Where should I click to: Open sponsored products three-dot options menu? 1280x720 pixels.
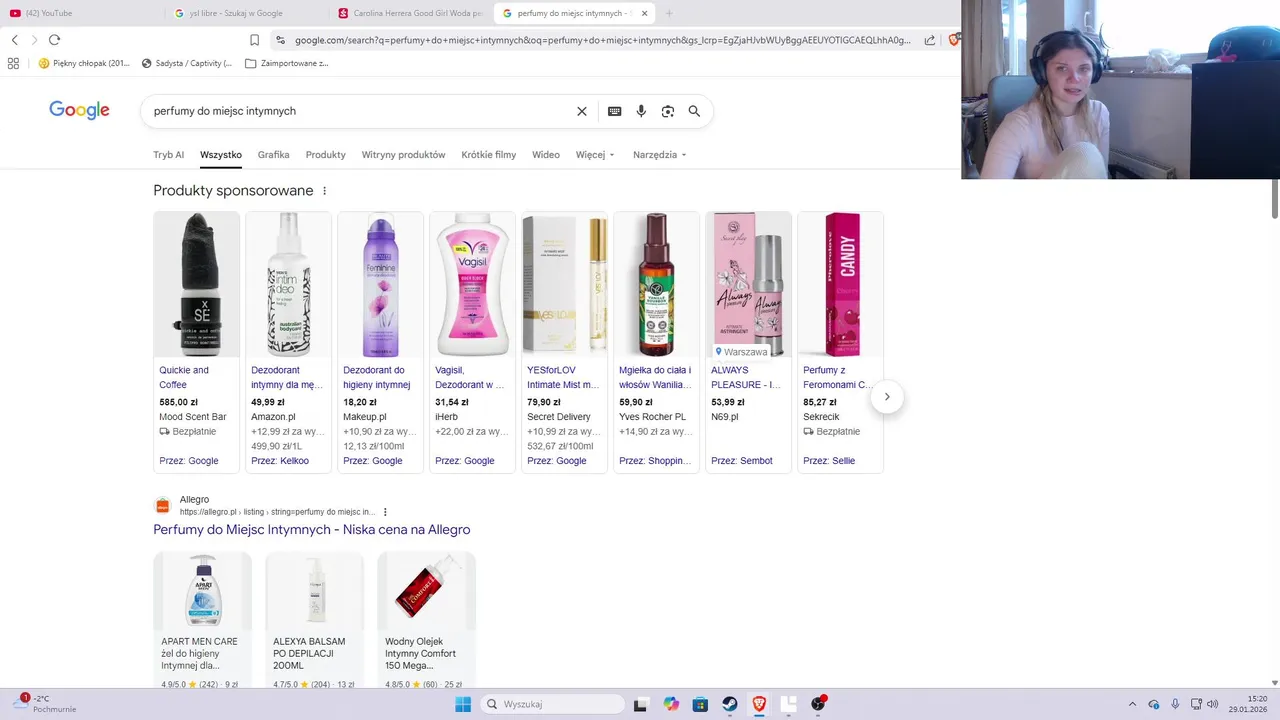pos(324,191)
